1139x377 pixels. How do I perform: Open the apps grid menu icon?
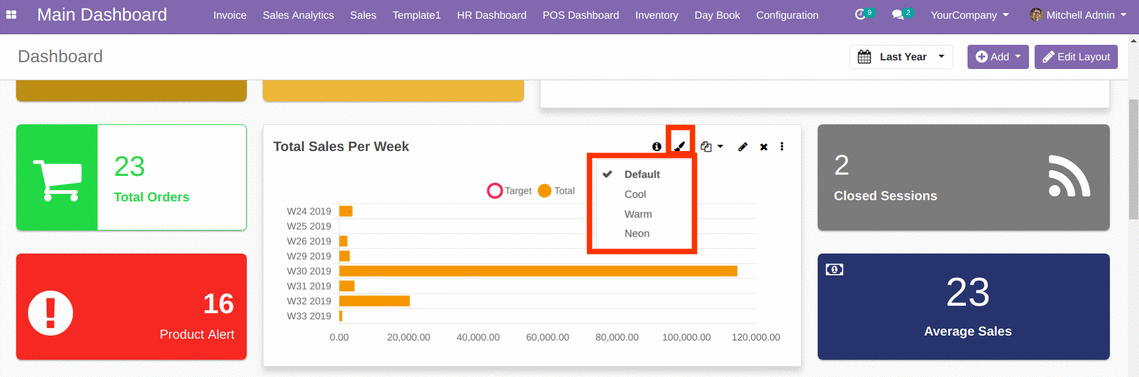(11, 15)
